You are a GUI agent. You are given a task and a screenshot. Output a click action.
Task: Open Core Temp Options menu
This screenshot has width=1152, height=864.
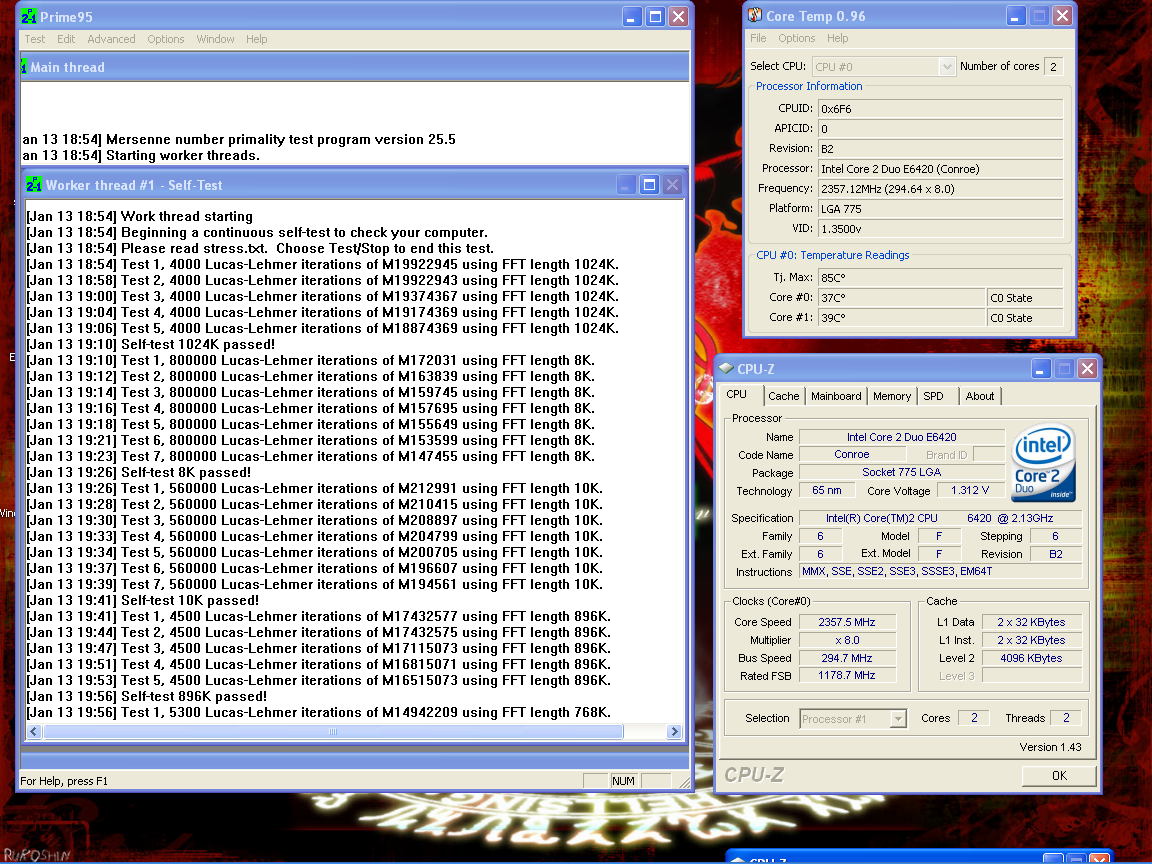point(796,38)
